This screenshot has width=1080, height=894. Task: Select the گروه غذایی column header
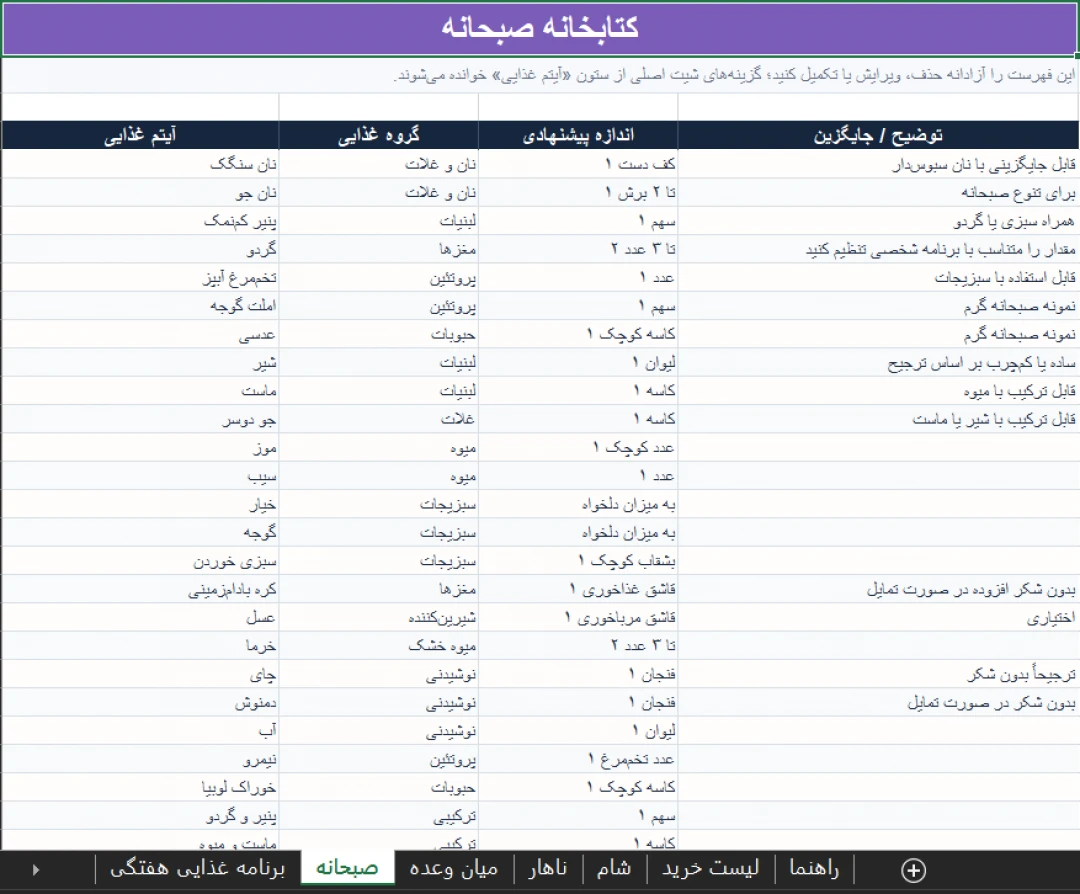point(379,135)
